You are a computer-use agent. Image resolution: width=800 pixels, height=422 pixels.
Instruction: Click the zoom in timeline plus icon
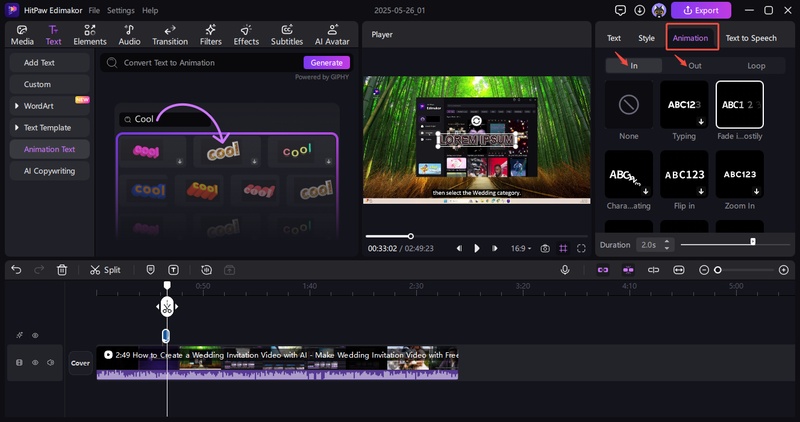(784, 270)
